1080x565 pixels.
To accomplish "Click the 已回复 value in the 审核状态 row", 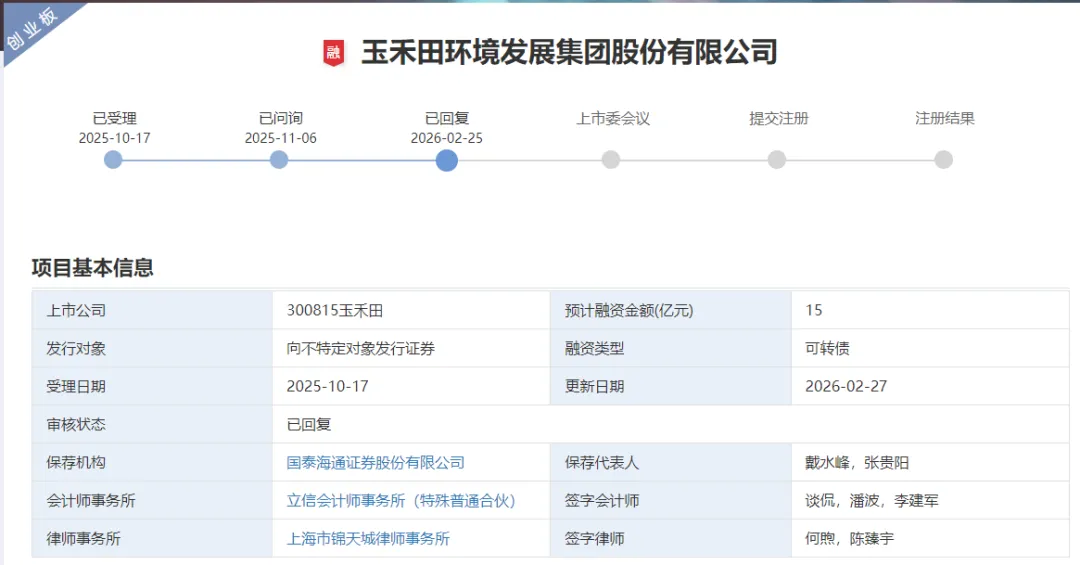I will point(309,424).
